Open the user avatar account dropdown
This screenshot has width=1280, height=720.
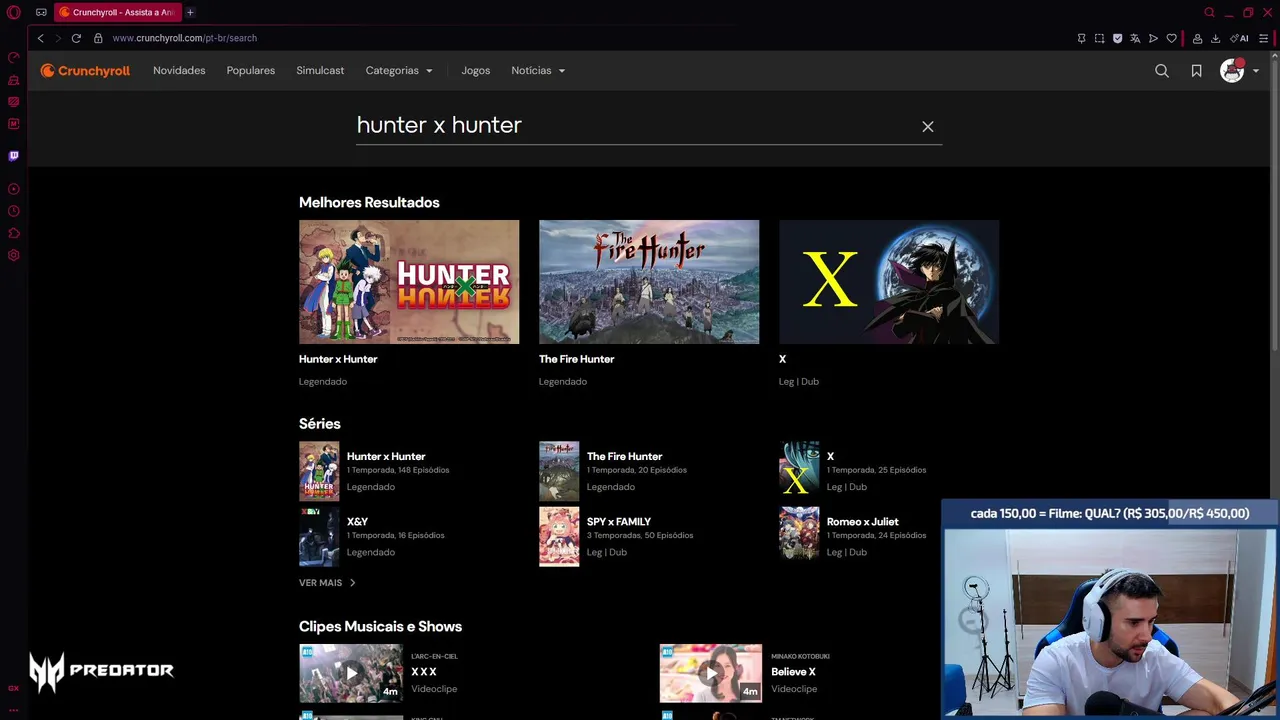pyautogui.click(x=1239, y=71)
